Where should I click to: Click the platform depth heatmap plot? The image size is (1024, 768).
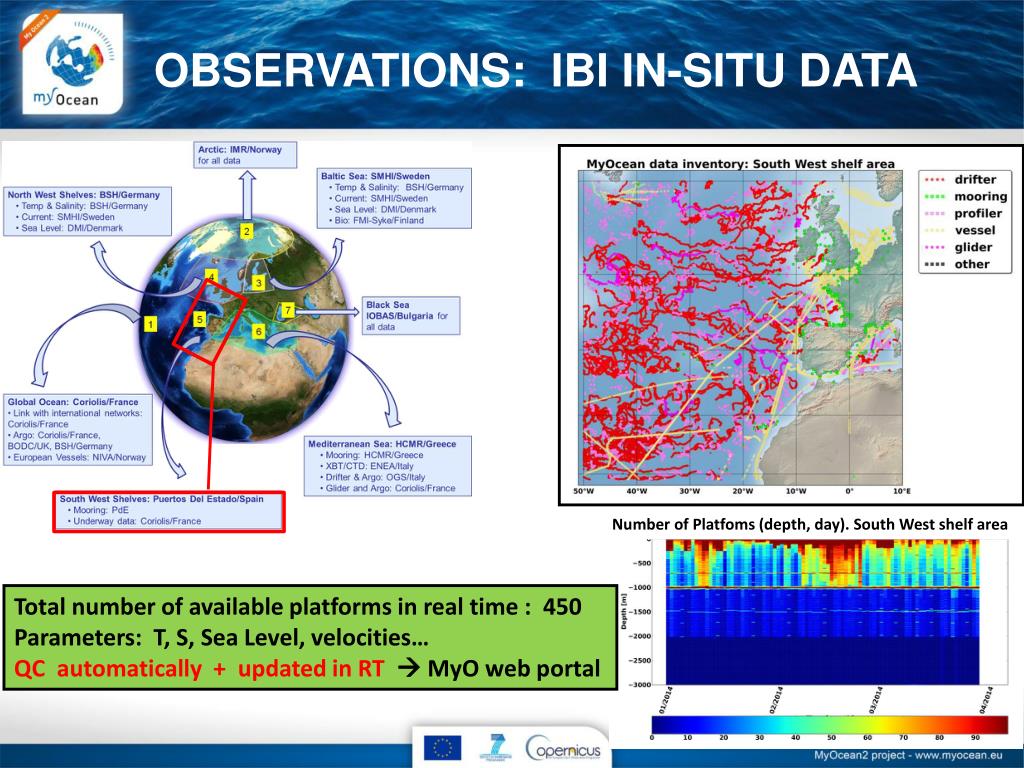click(x=823, y=612)
